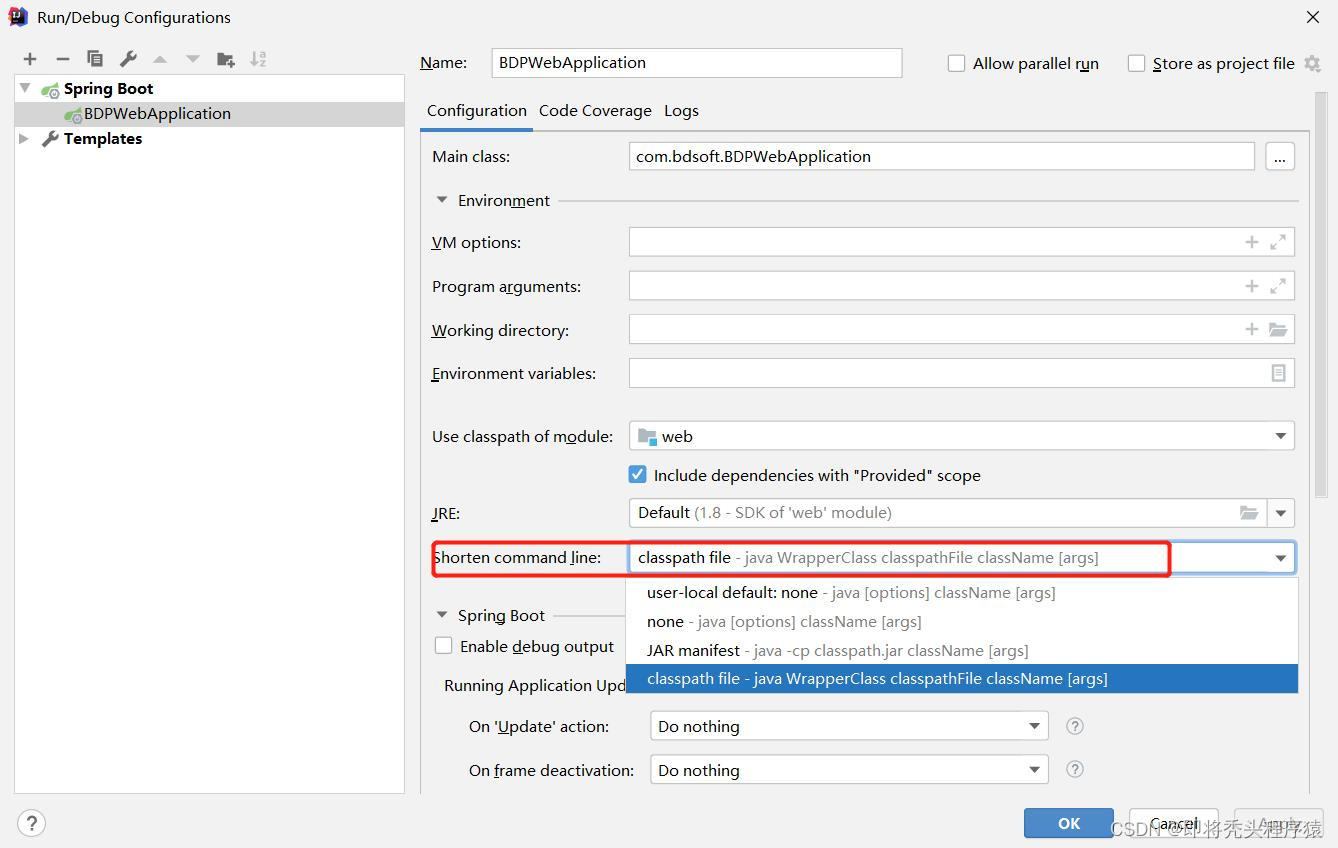Confirm with the OK button
The image size is (1338, 848).
1069,823
